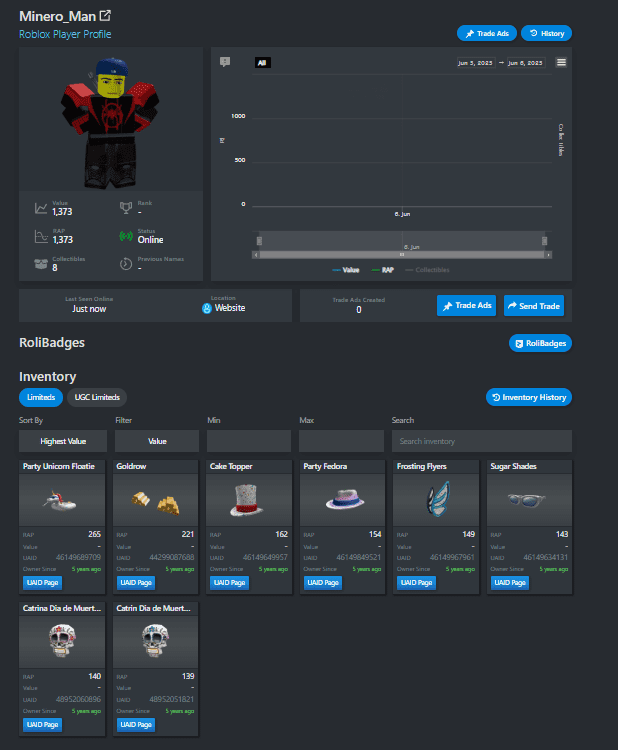The image size is (618, 750).
Task: Click UAID 46149689709 text
Action: pyautogui.click(x=78, y=557)
